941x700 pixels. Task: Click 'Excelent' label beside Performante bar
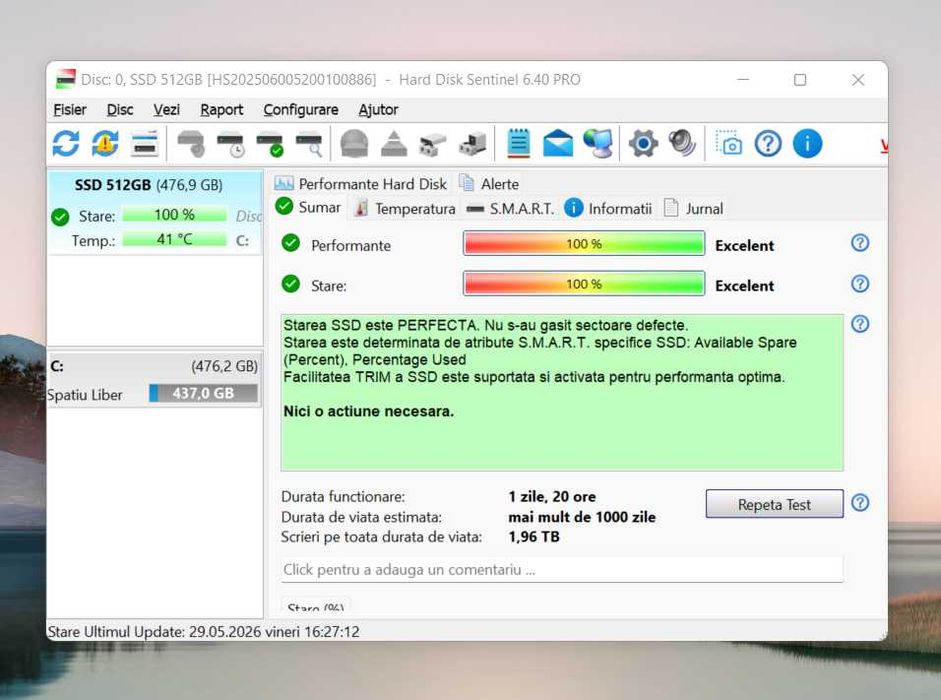click(x=744, y=246)
